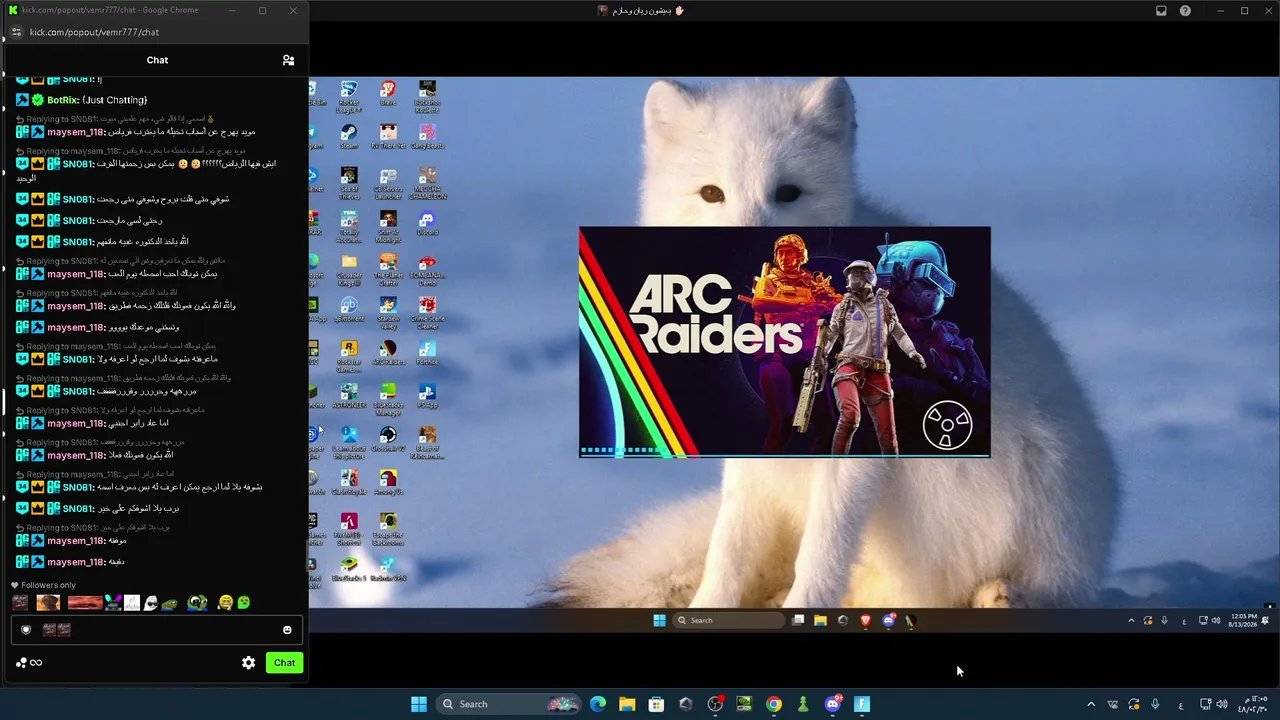This screenshot has width=1280, height=720.
Task: Open Discord from outer taskbar
Action: 833,704
